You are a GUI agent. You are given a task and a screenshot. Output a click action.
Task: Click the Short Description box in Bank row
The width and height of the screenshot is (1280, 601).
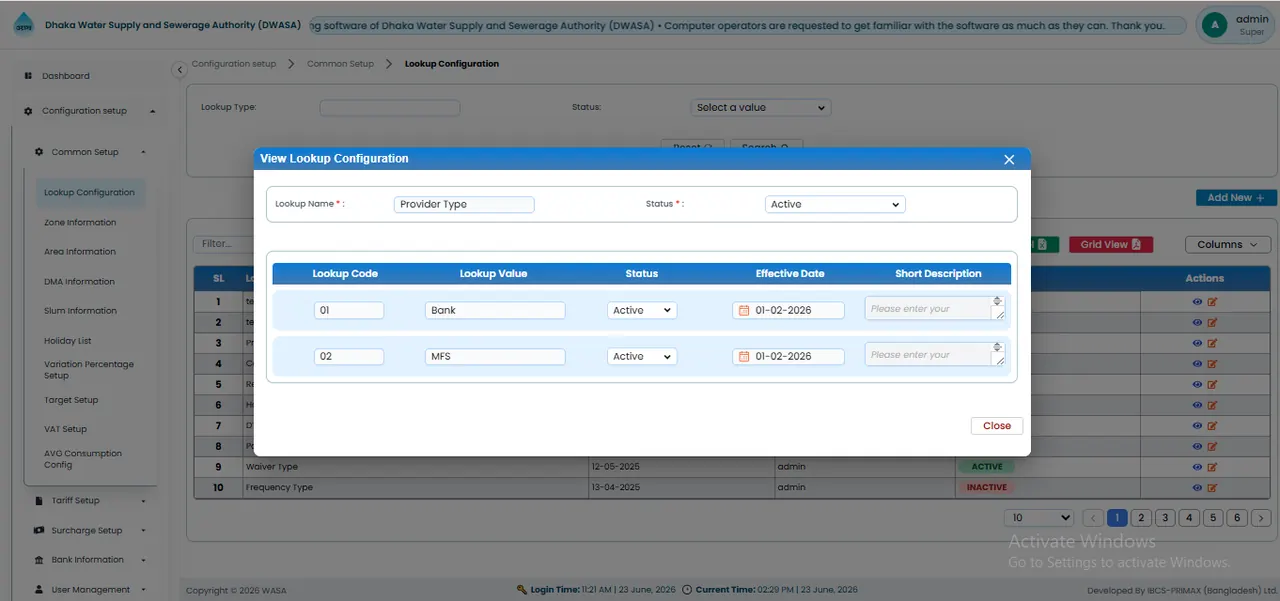935,309
